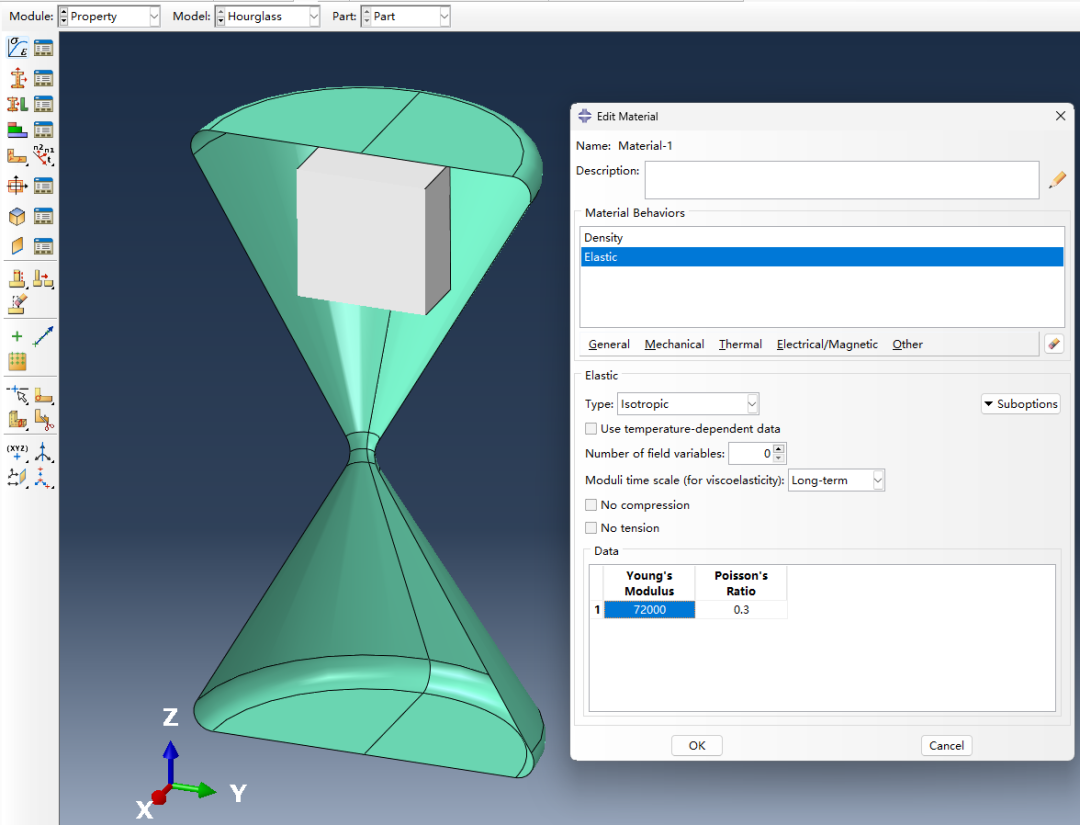Click OK to confirm material edits

[x=697, y=745]
